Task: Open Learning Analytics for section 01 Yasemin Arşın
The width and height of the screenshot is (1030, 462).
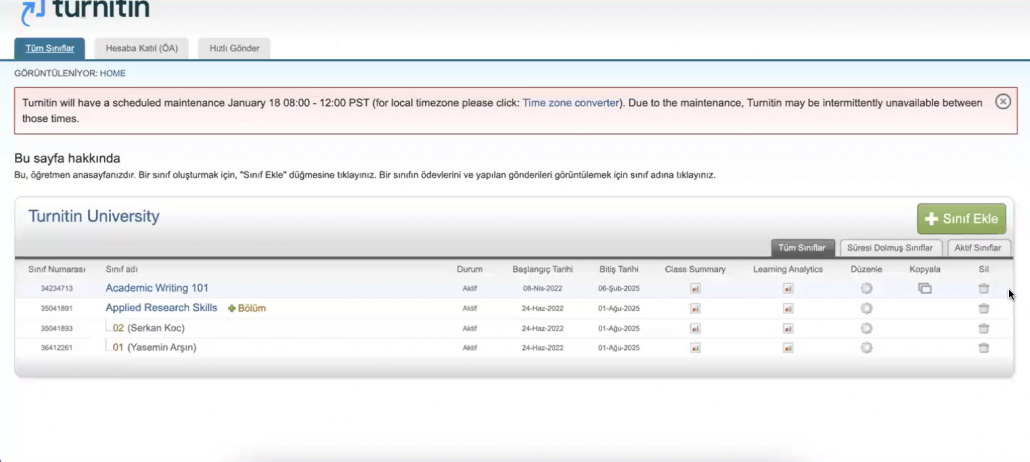Action: (787, 348)
